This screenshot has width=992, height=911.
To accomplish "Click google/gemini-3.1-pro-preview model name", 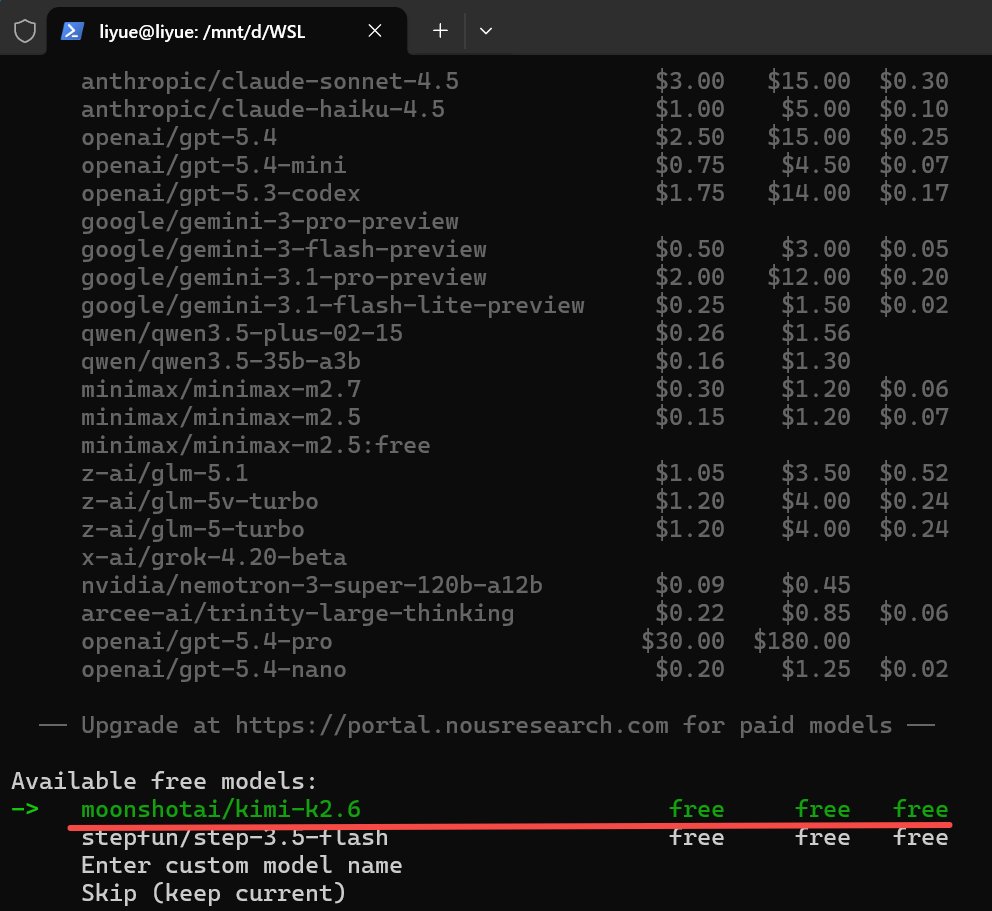I will pos(283,277).
